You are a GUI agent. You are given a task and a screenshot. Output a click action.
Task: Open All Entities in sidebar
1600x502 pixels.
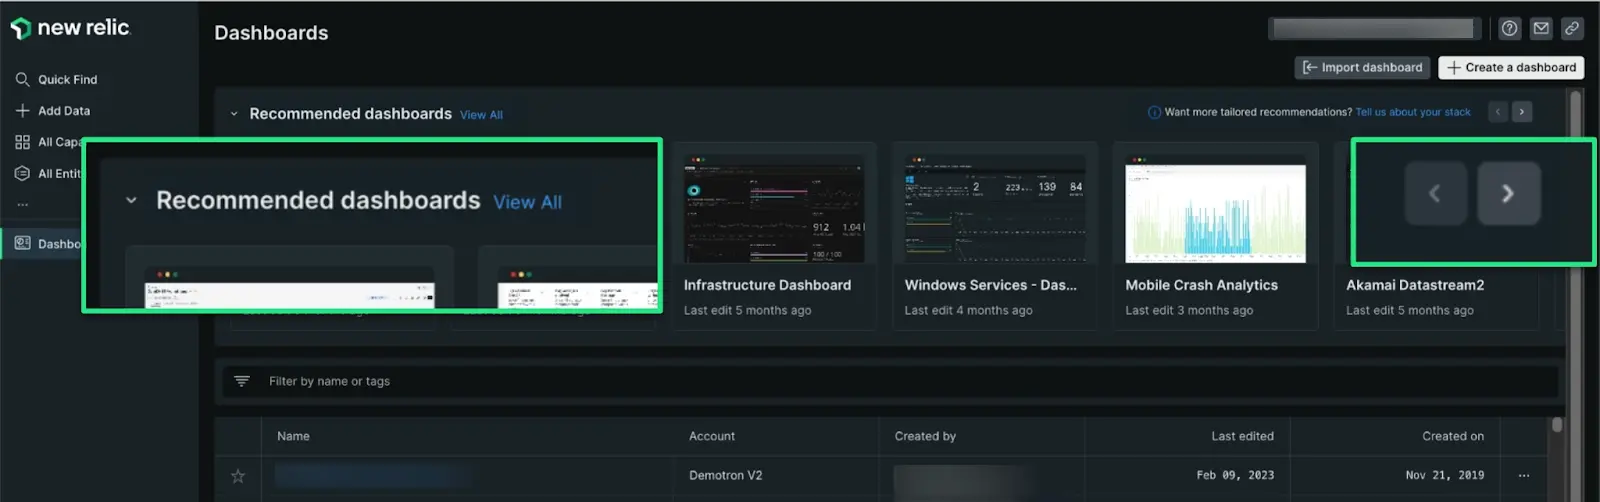pyautogui.click(x=48, y=173)
